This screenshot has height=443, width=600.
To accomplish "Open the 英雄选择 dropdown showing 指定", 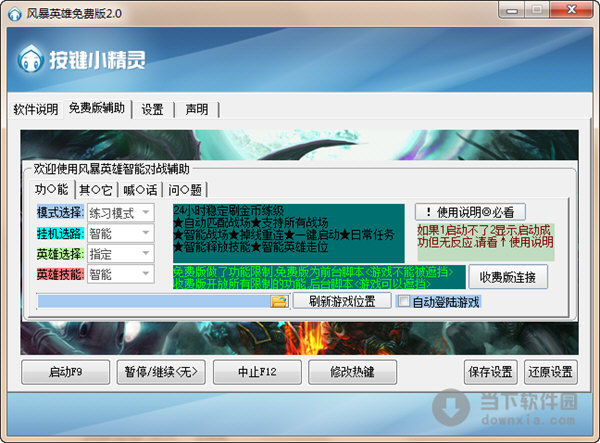I will (121, 254).
